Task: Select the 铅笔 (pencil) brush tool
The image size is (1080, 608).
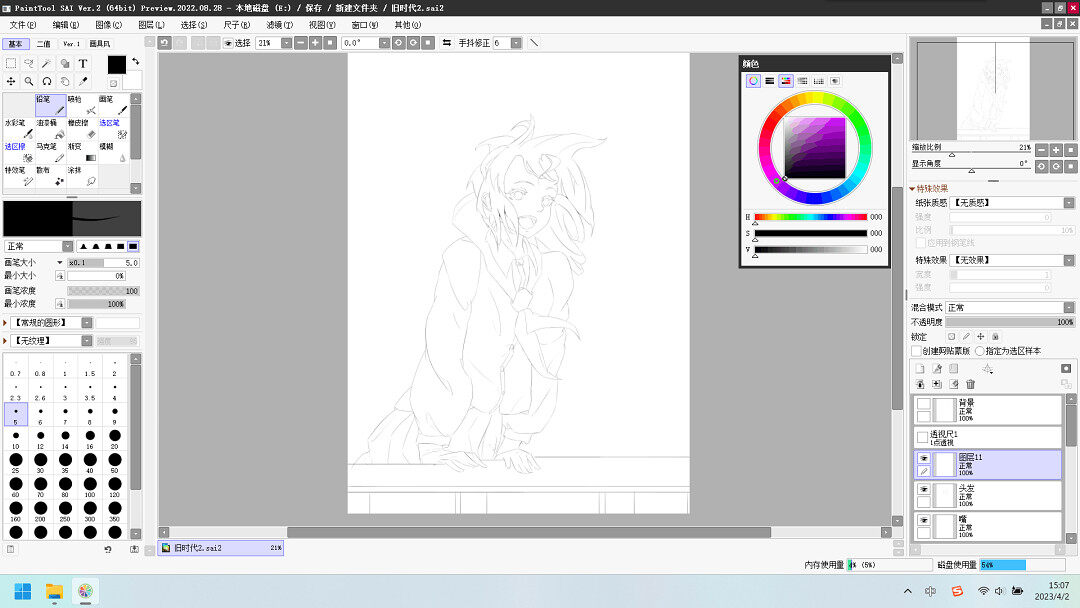Action: [49, 105]
